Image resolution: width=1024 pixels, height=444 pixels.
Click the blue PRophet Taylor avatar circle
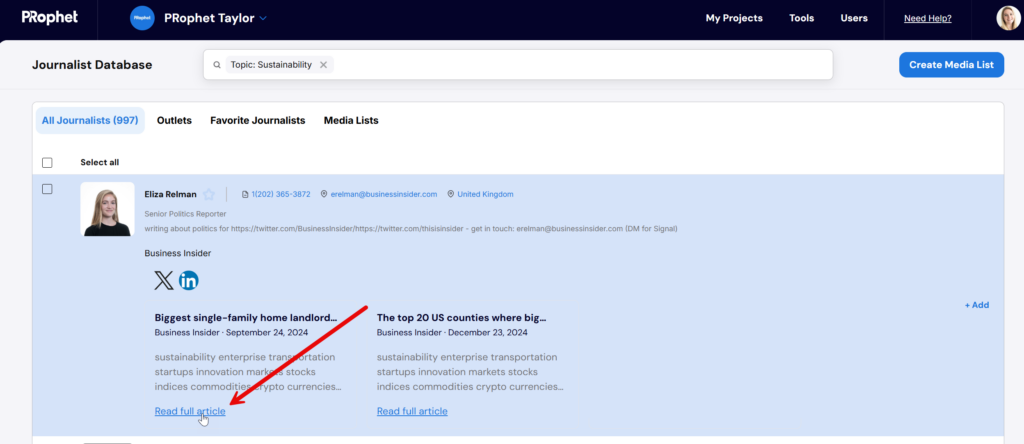[x=142, y=18]
